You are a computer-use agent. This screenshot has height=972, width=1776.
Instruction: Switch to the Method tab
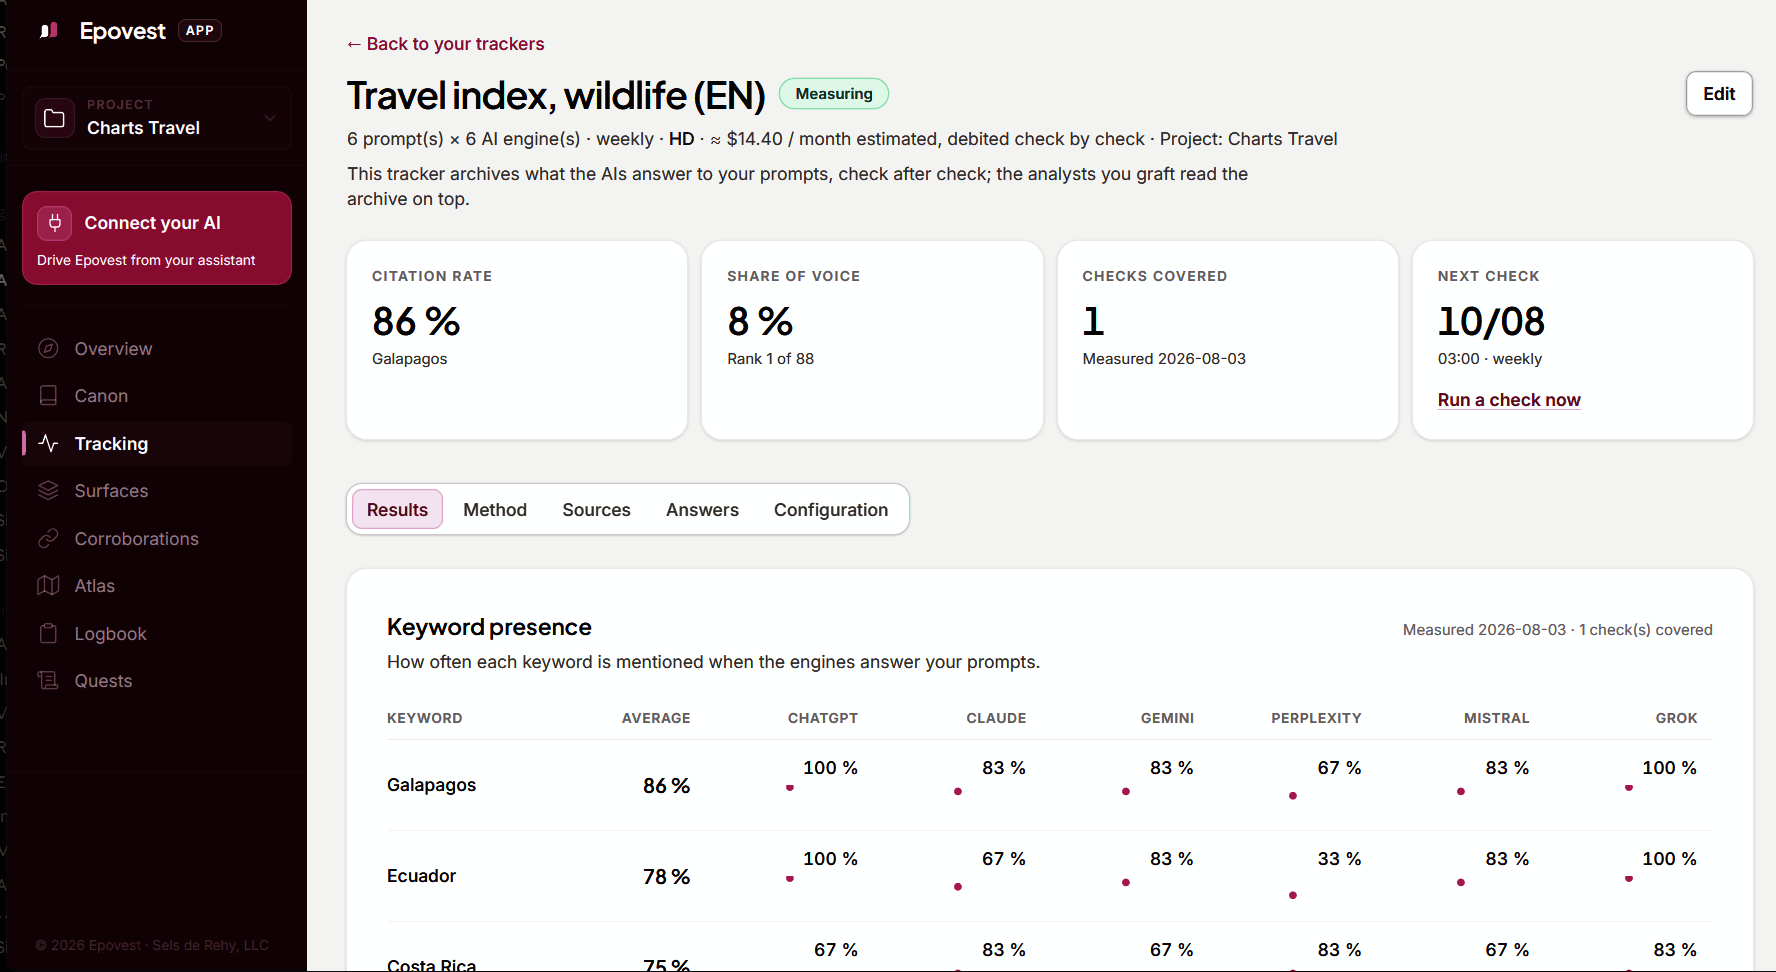point(495,510)
